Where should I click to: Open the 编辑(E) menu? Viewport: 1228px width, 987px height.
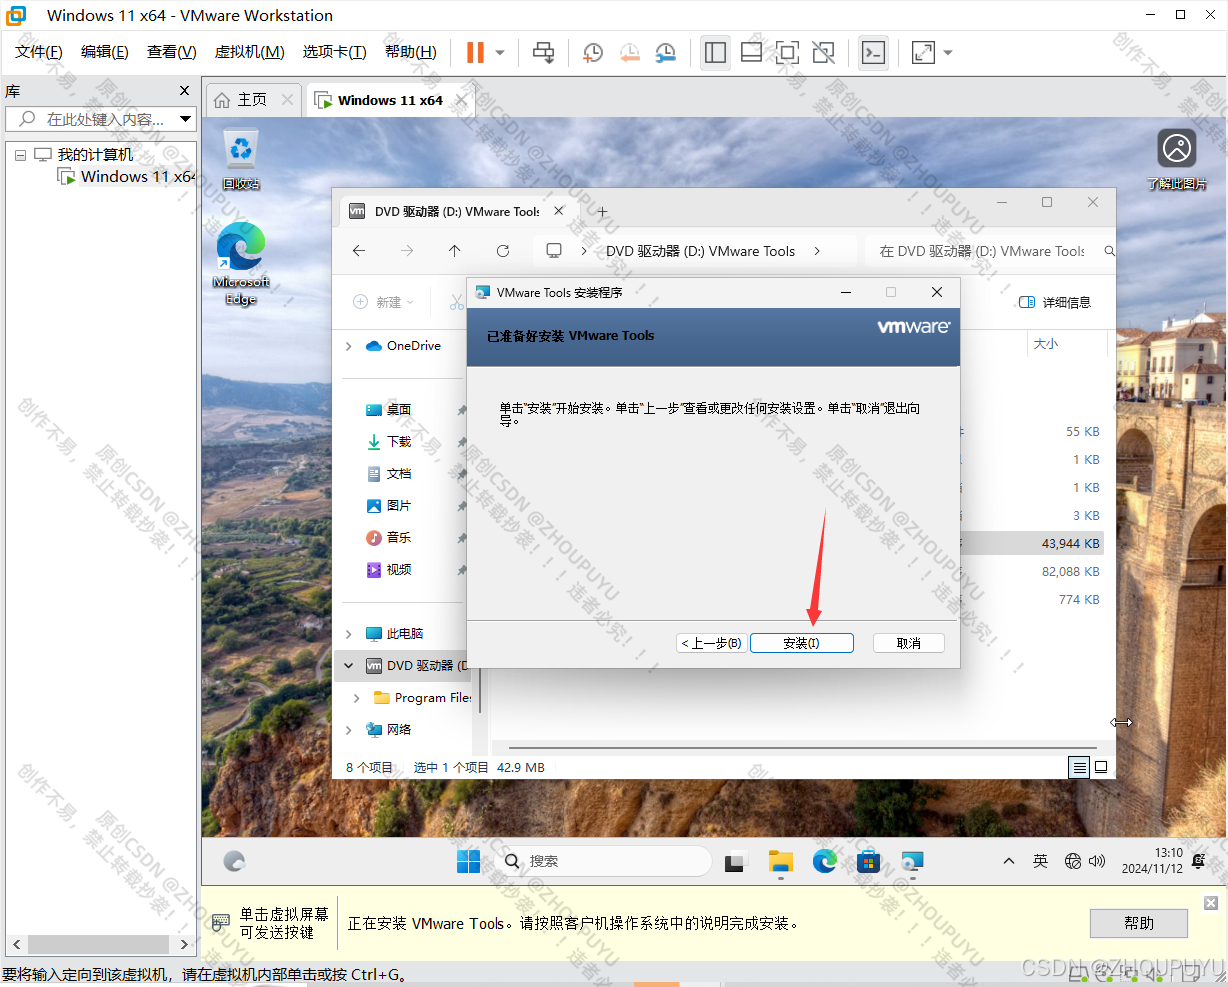(104, 52)
